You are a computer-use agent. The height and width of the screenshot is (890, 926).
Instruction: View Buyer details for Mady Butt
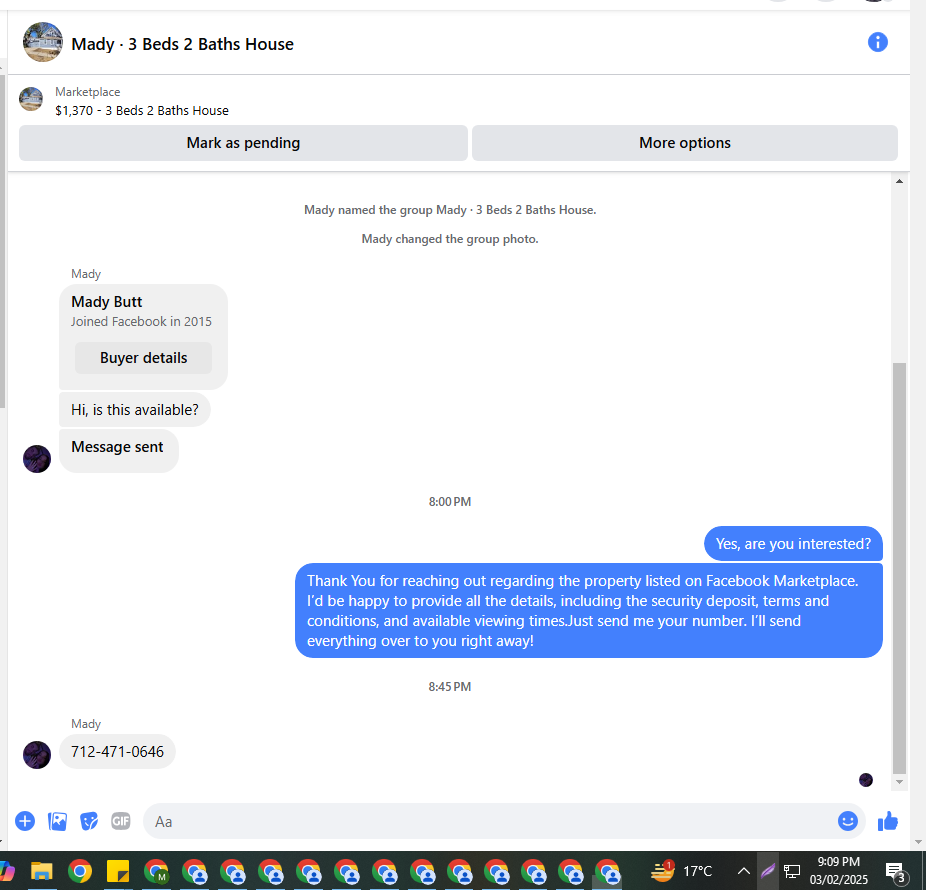[x=144, y=358]
